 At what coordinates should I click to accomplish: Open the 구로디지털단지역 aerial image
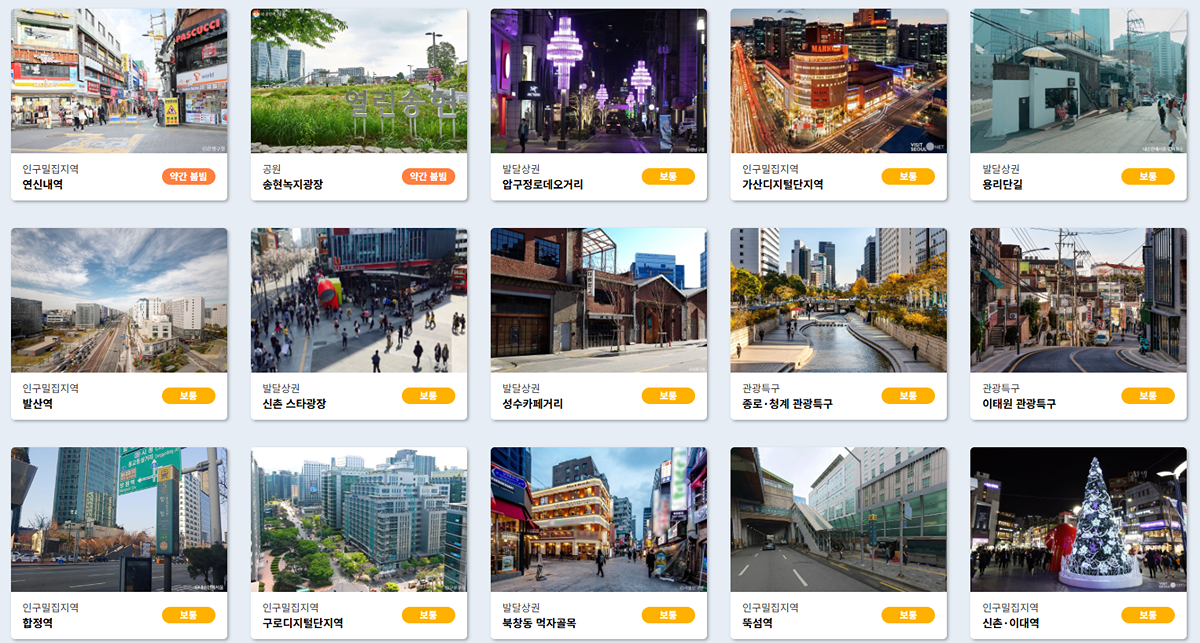coord(359,519)
